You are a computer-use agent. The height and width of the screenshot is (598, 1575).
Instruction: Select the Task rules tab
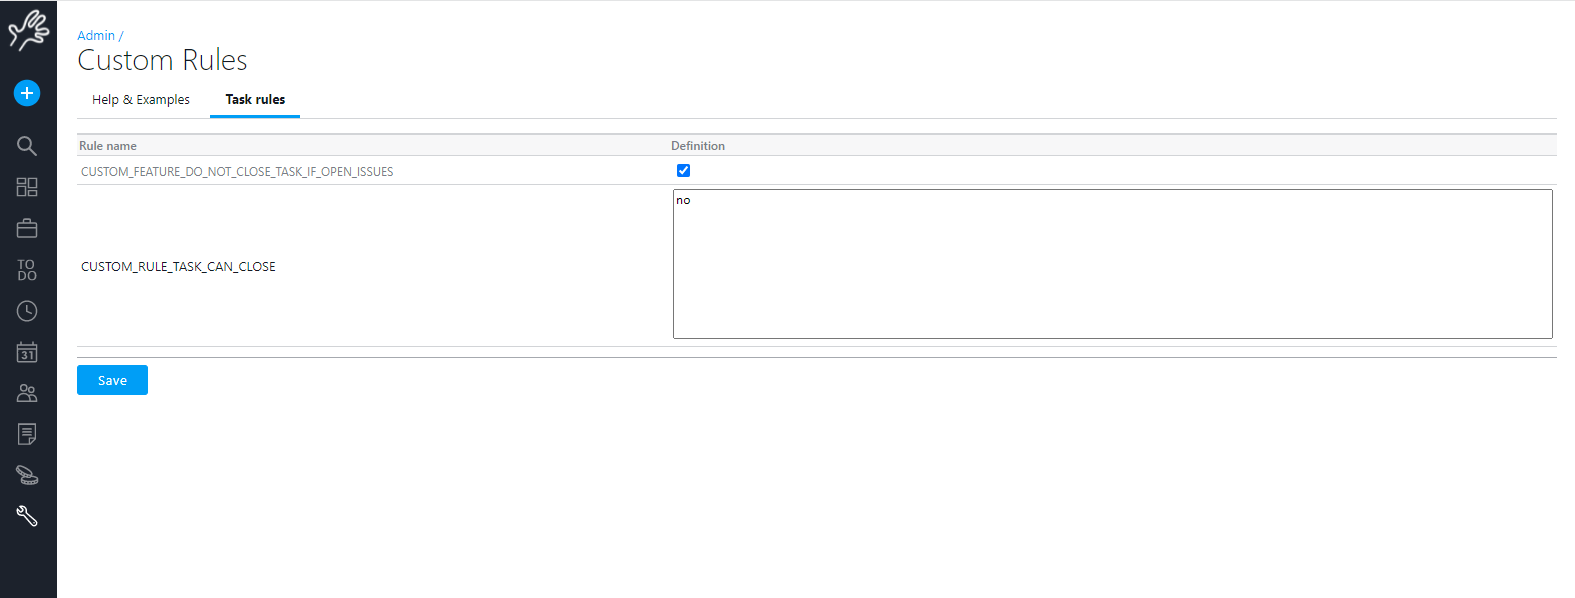[255, 100]
